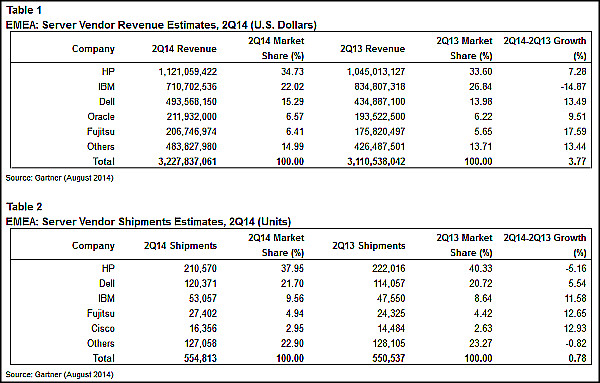Click 2Q13 total revenue 3,110,538,042
The image size is (600, 383).
coord(376,161)
